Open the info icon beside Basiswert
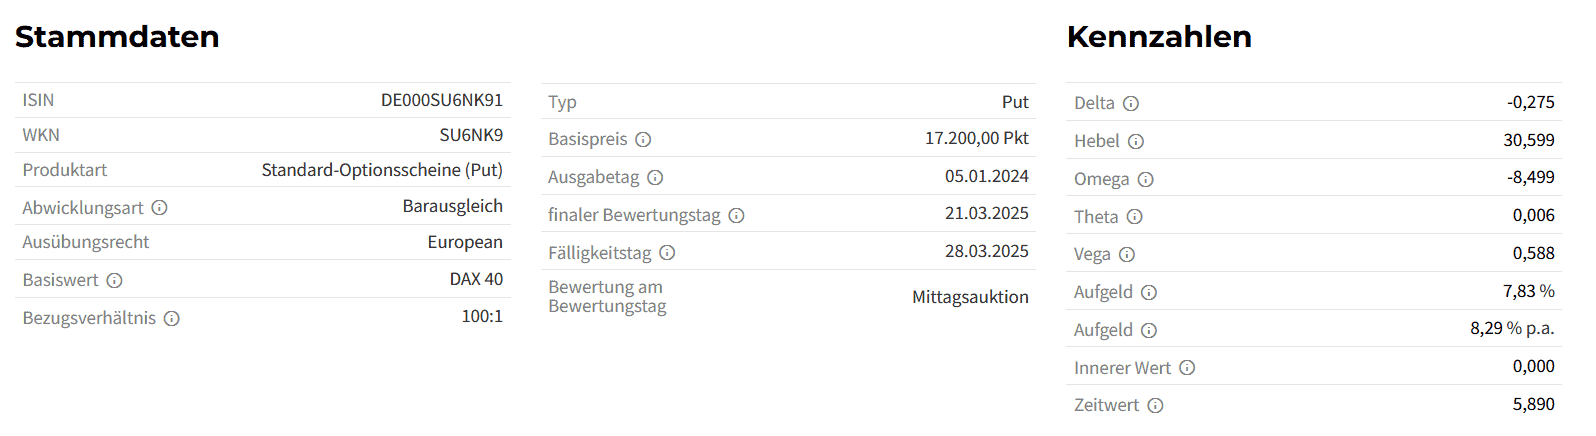 pyautogui.click(x=114, y=281)
